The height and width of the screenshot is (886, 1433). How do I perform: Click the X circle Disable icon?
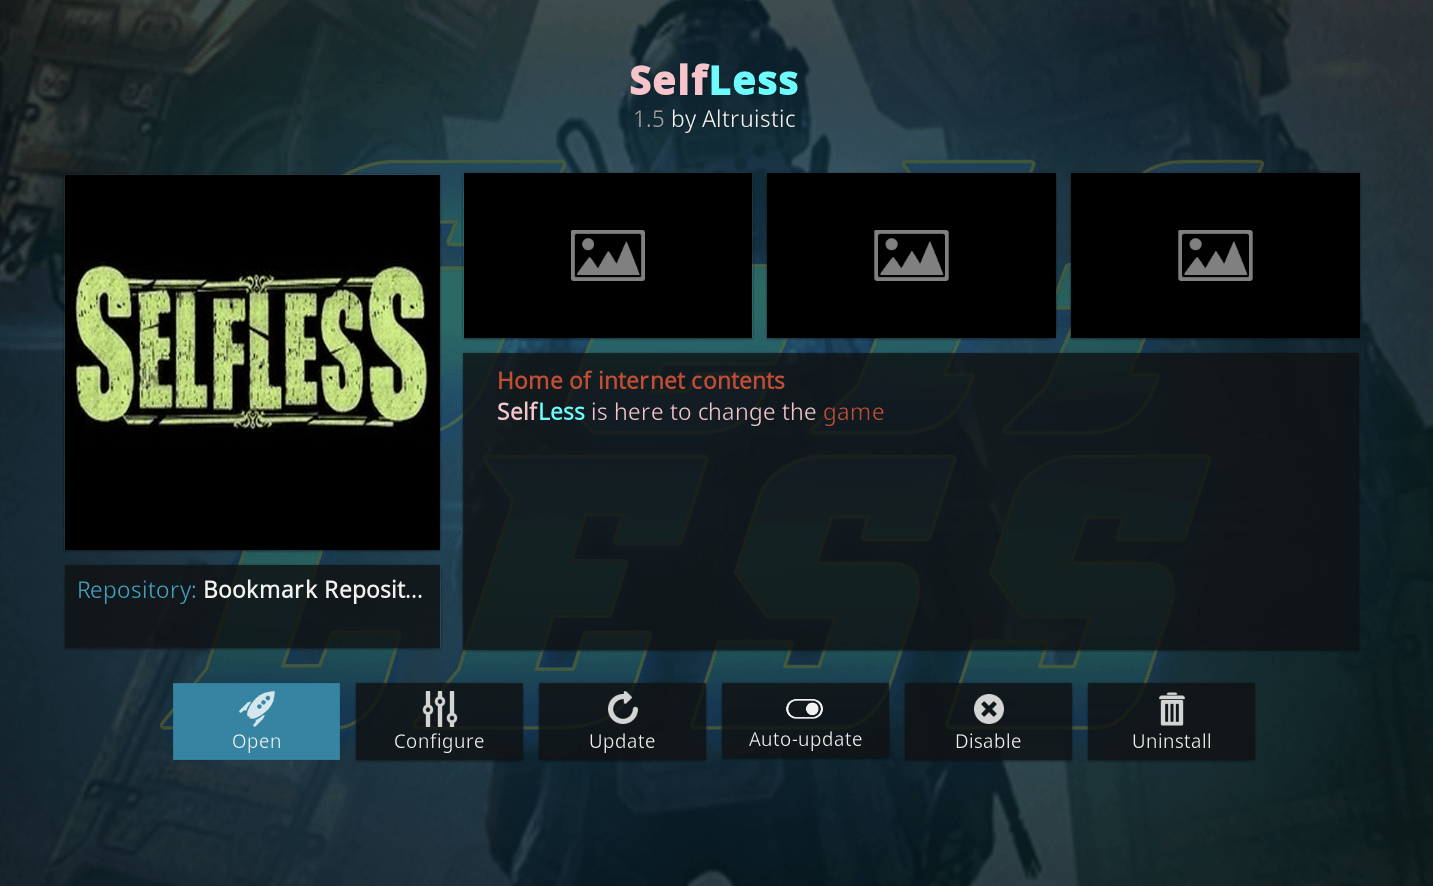coord(989,709)
